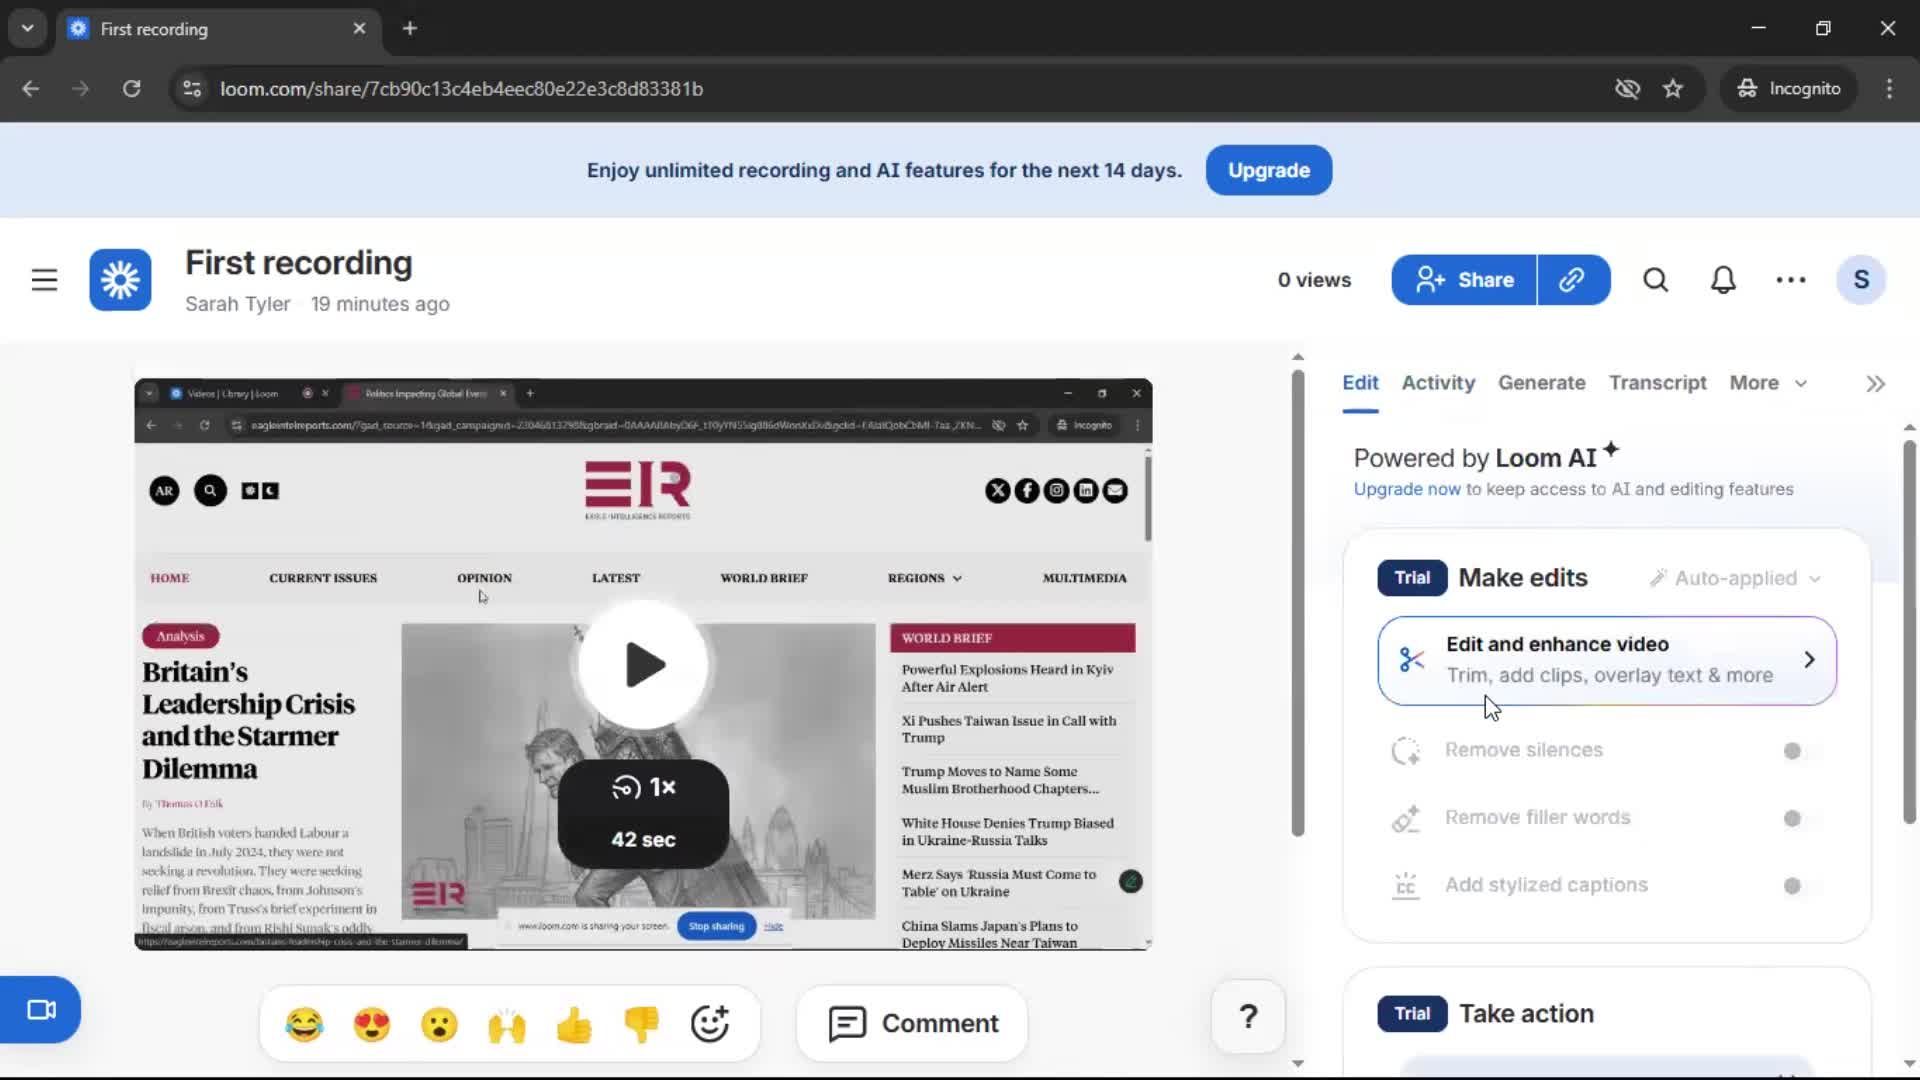Open the three-dot more options menu

click(x=1790, y=280)
